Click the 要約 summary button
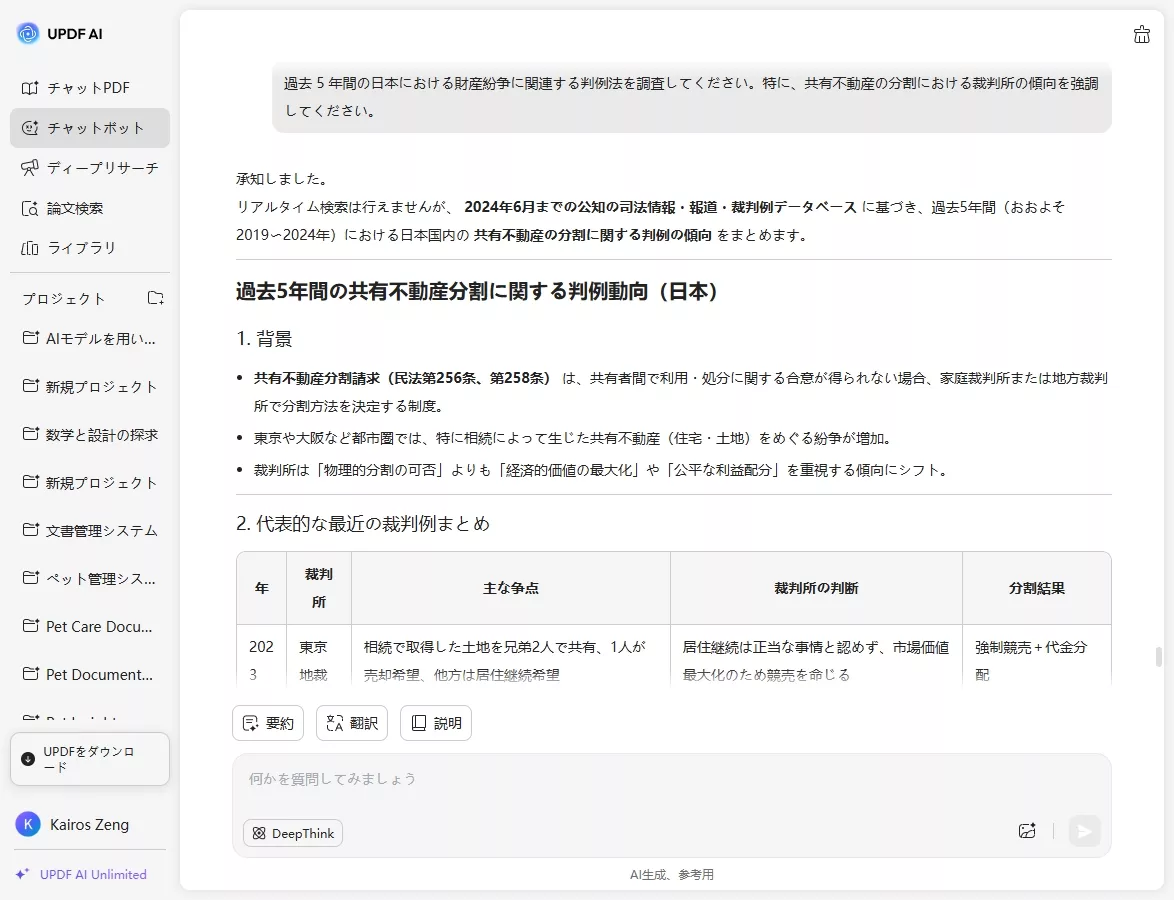Image resolution: width=1174 pixels, height=900 pixels. (267, 722)
